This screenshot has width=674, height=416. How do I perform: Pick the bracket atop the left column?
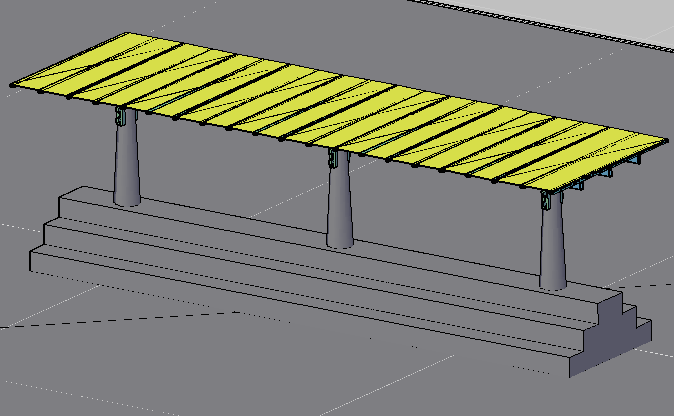[x=120, y=116]
